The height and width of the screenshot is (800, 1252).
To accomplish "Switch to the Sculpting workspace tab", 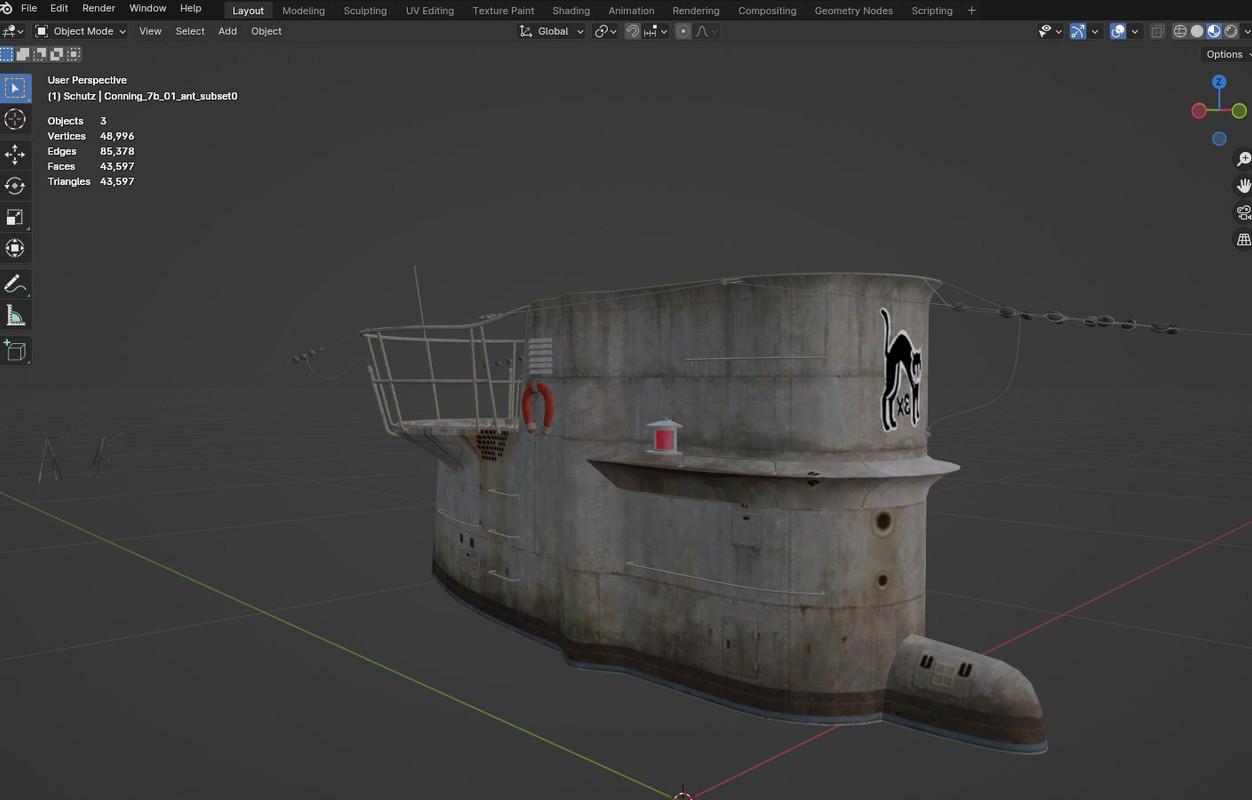I will pos(365,10).
